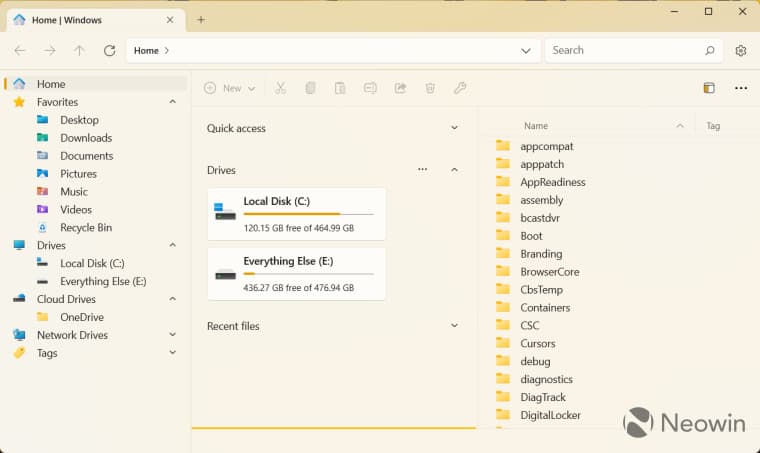Click the Share icon in toolbar
The image size is (760, 453).
tap(400, 88)
